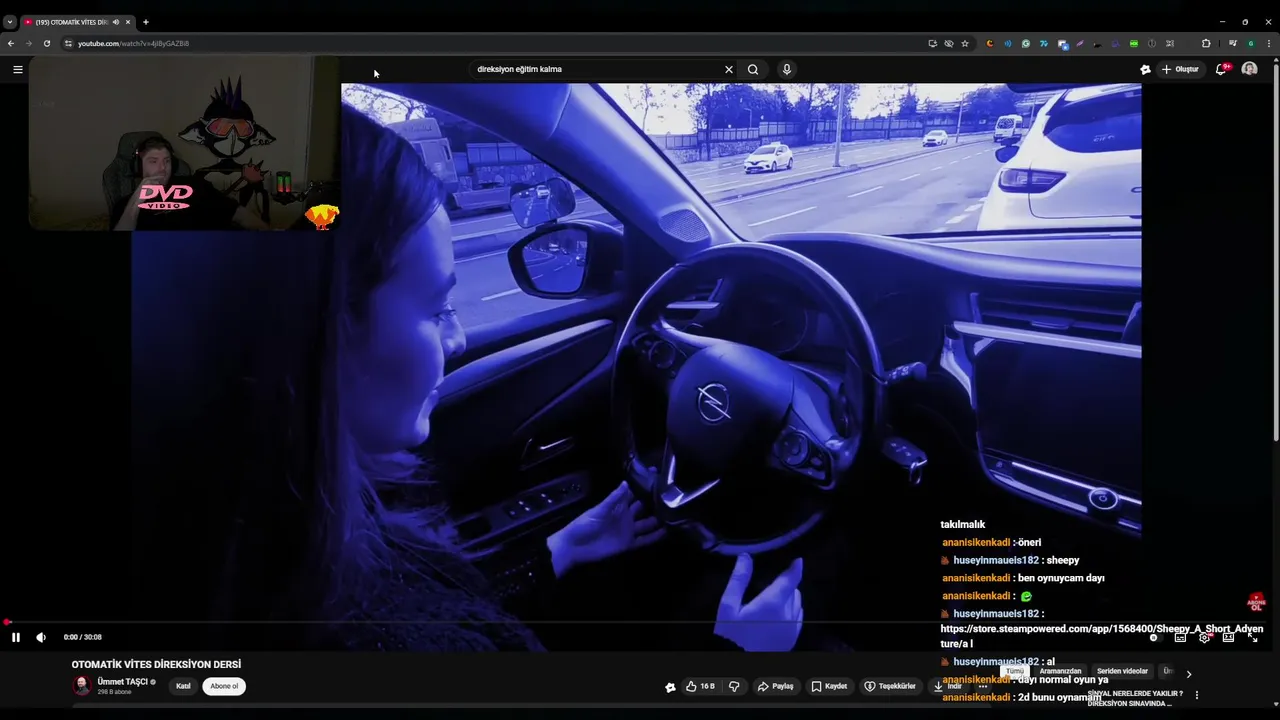Open the three-dot more actions menu
The height and width of the screenshot is (720, 1280).
click(x=983, y=686)
